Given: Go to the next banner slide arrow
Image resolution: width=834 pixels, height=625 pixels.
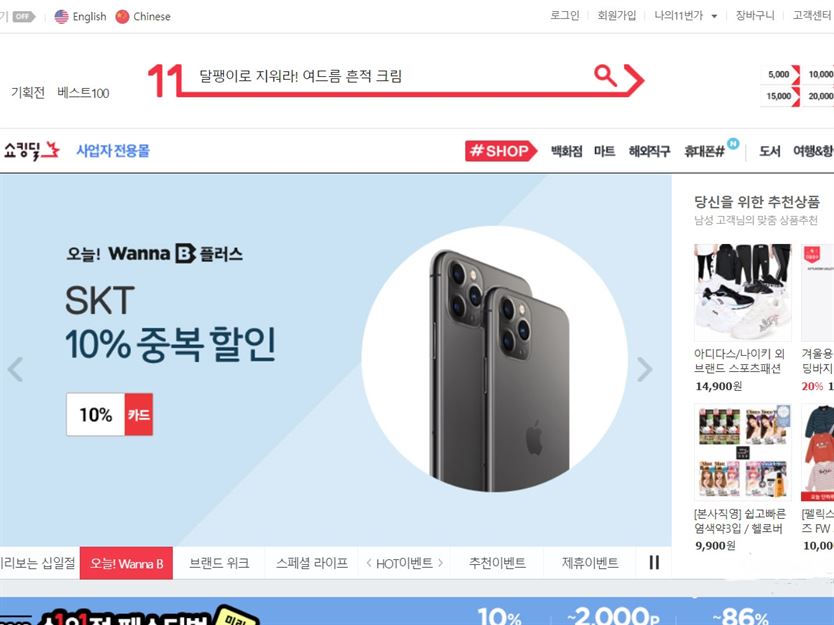Looking at the screenshot, I should point(644,369).
